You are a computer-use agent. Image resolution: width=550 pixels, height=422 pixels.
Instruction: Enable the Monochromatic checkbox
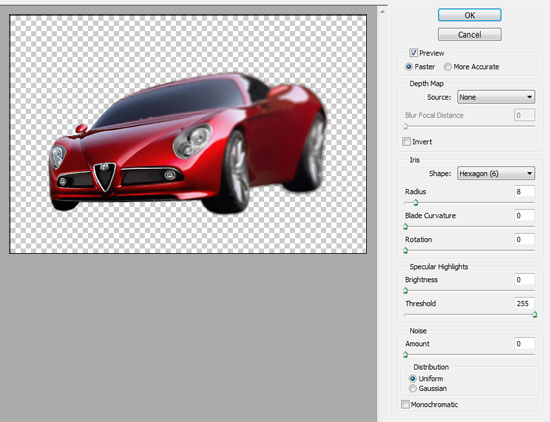click(405, 404)
